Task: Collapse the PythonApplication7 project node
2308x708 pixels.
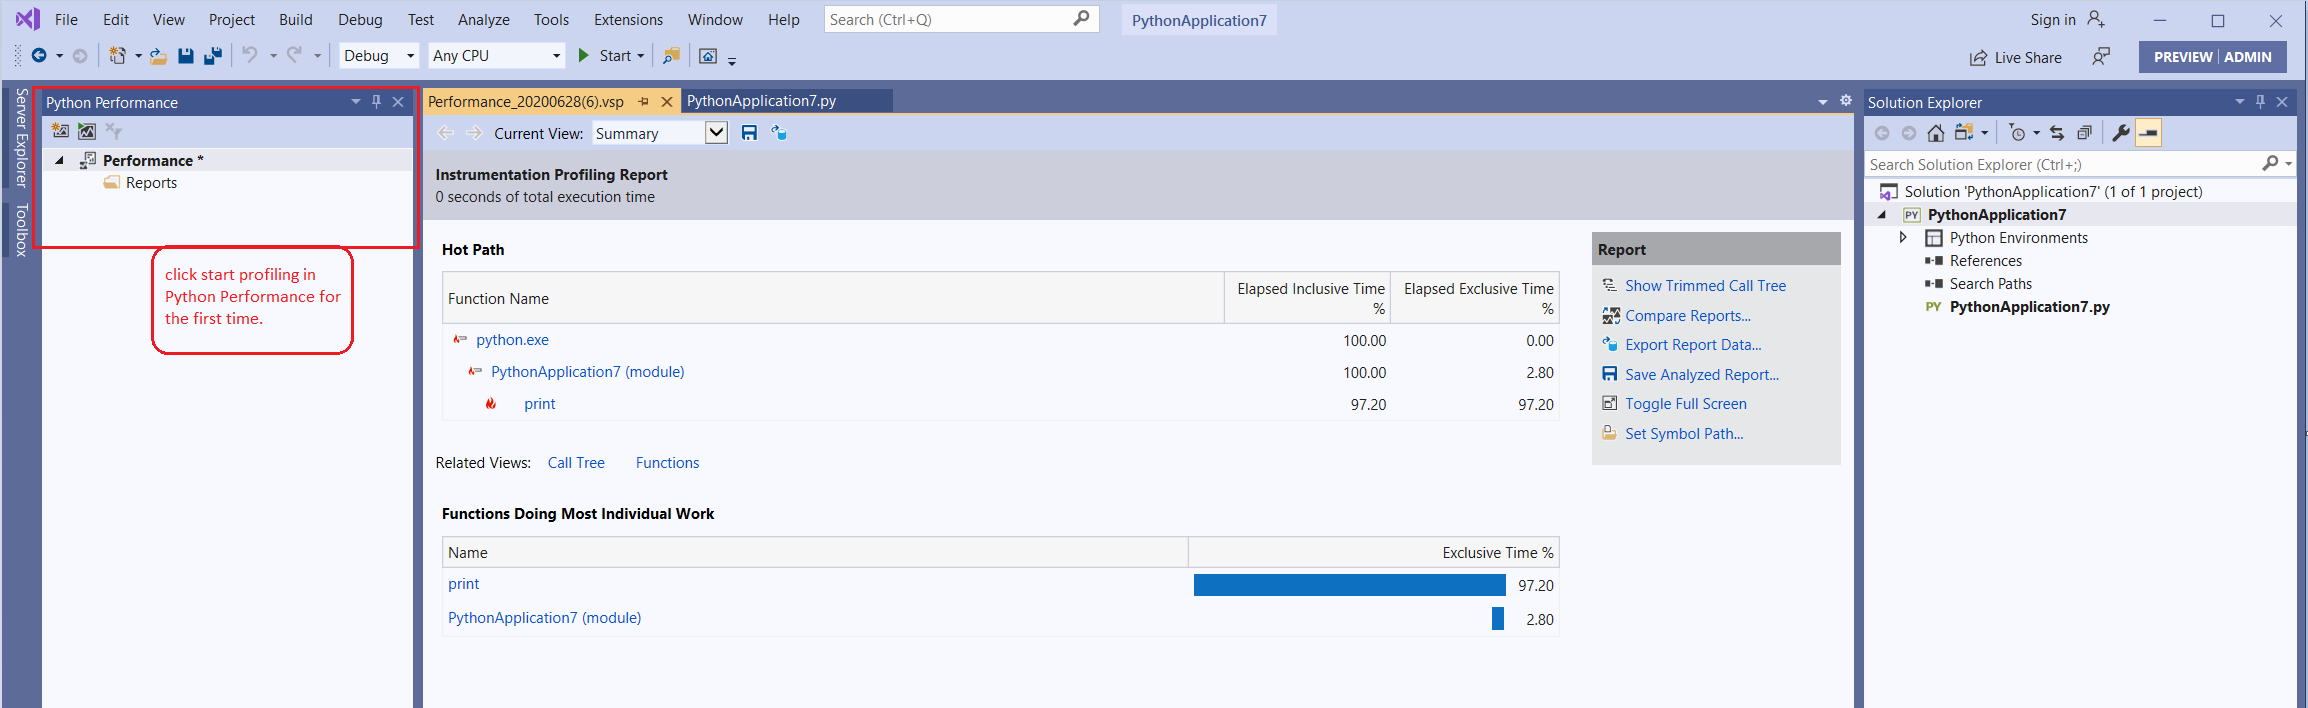Action: point(1882,215)
